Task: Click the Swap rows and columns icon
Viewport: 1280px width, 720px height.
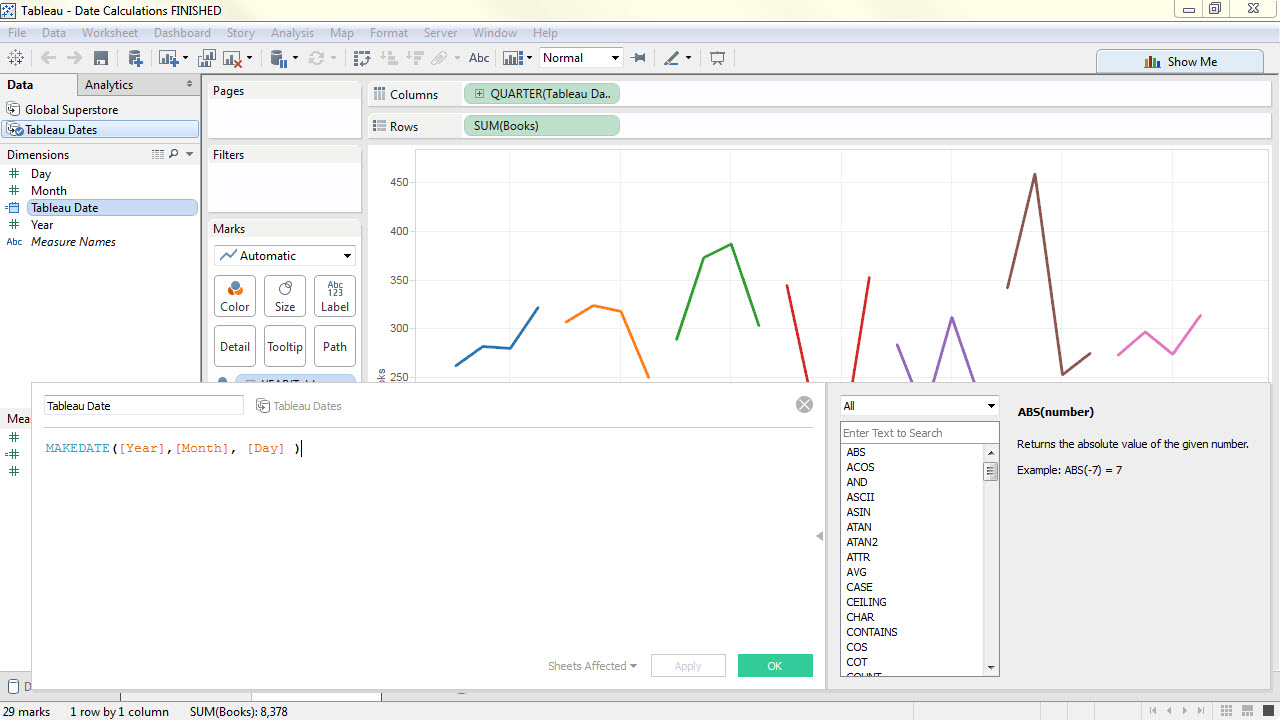Action: [362, 58]
